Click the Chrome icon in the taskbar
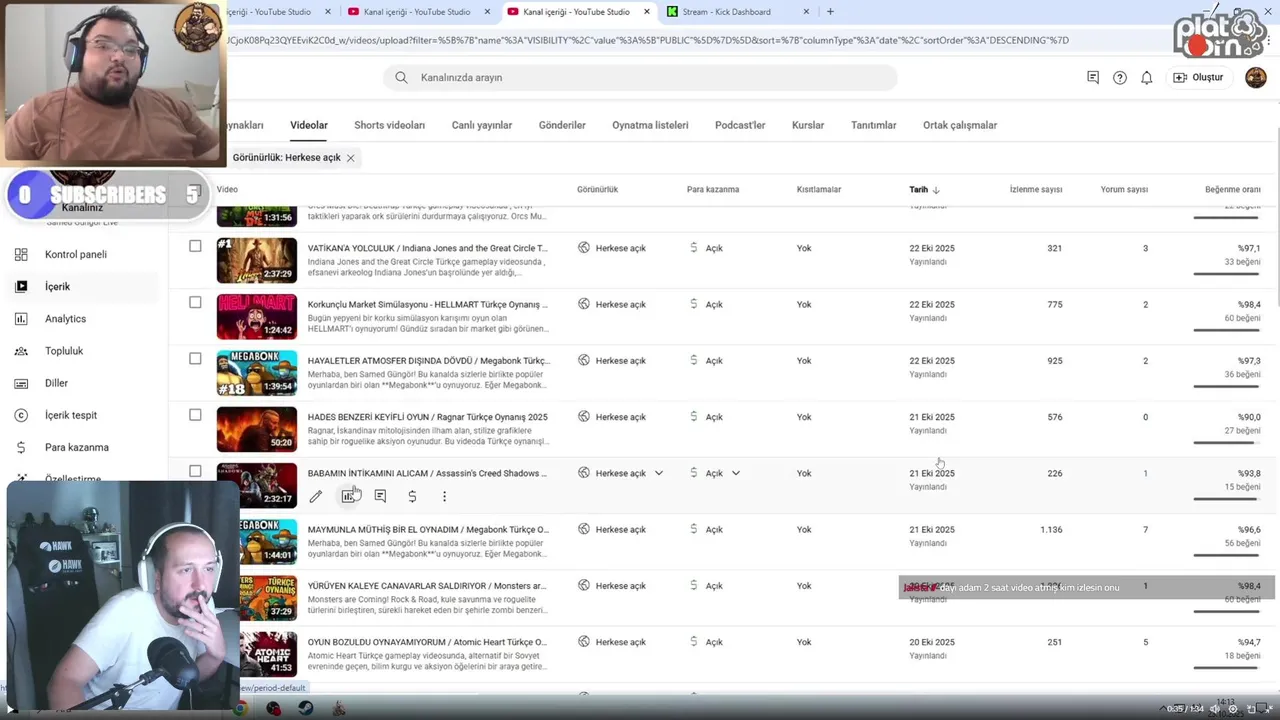 click(x=240, y=708)
